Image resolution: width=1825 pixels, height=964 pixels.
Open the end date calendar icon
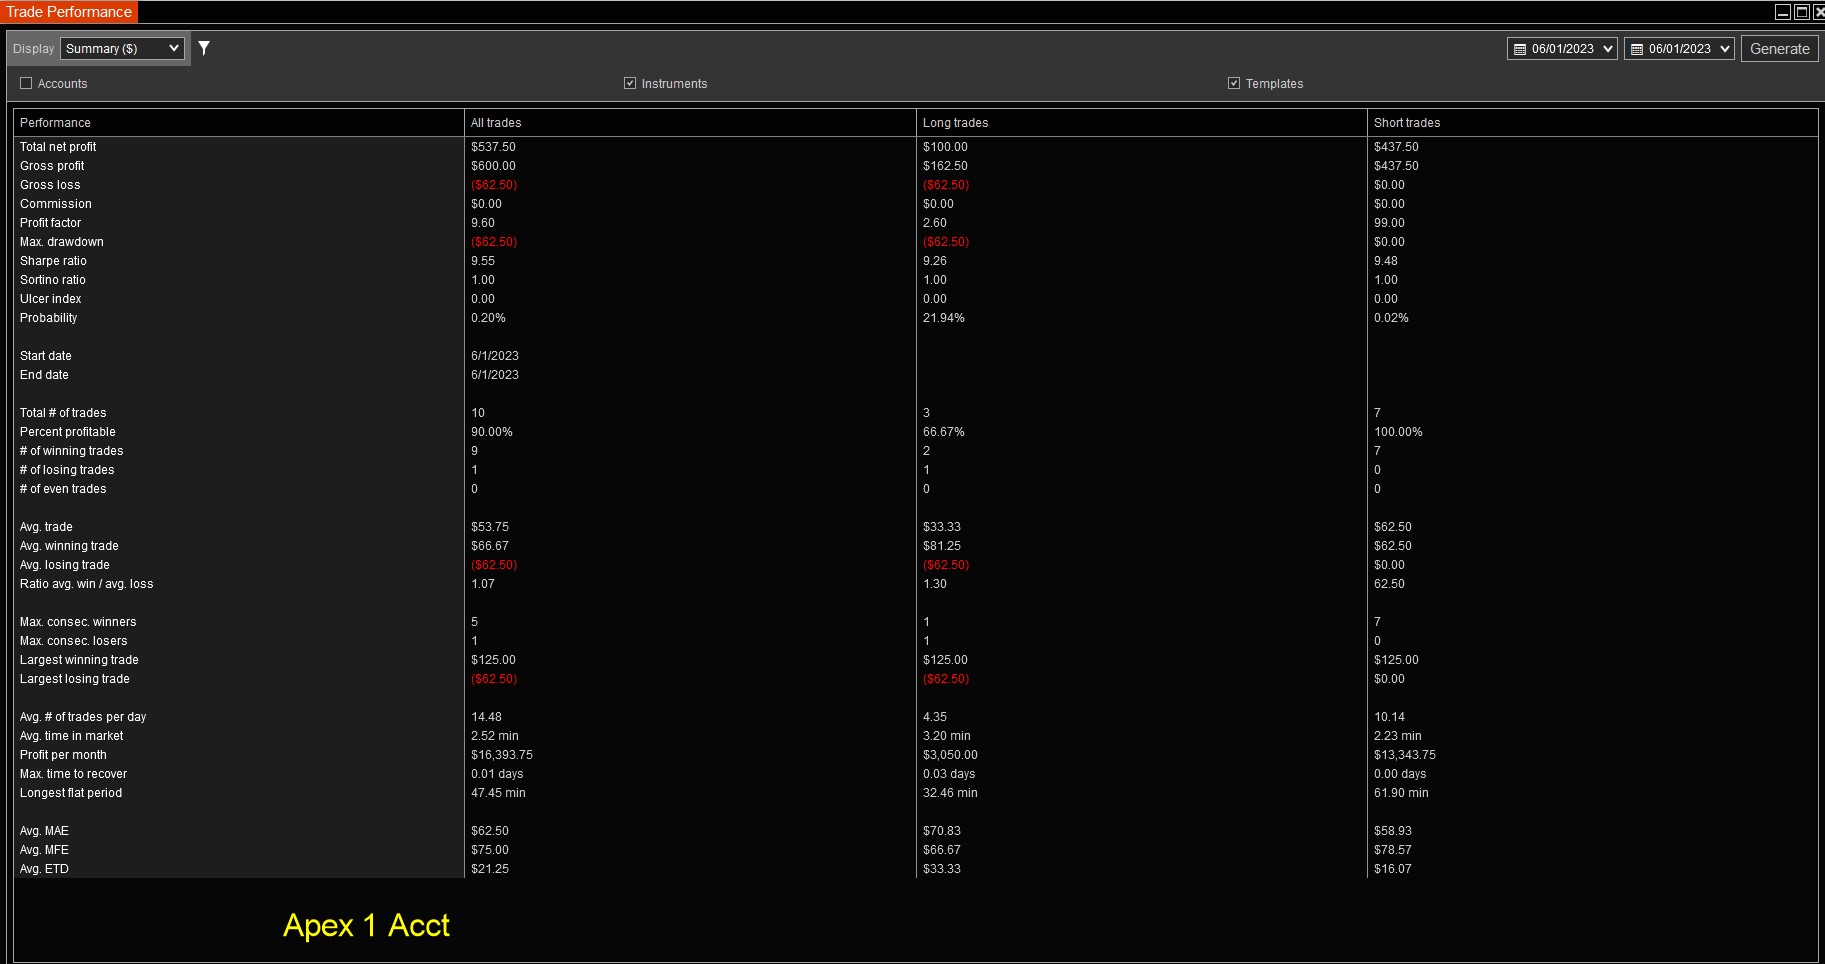(x=1637, y=49)
